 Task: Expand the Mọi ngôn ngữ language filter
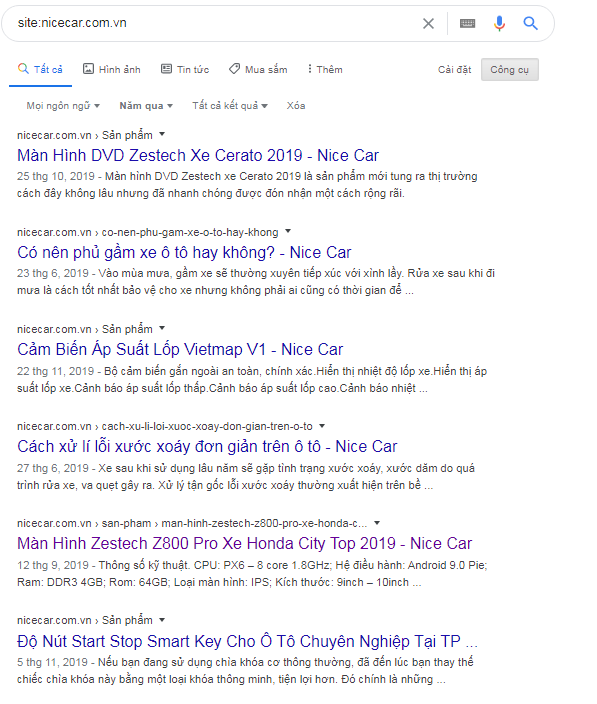point(63,106)
